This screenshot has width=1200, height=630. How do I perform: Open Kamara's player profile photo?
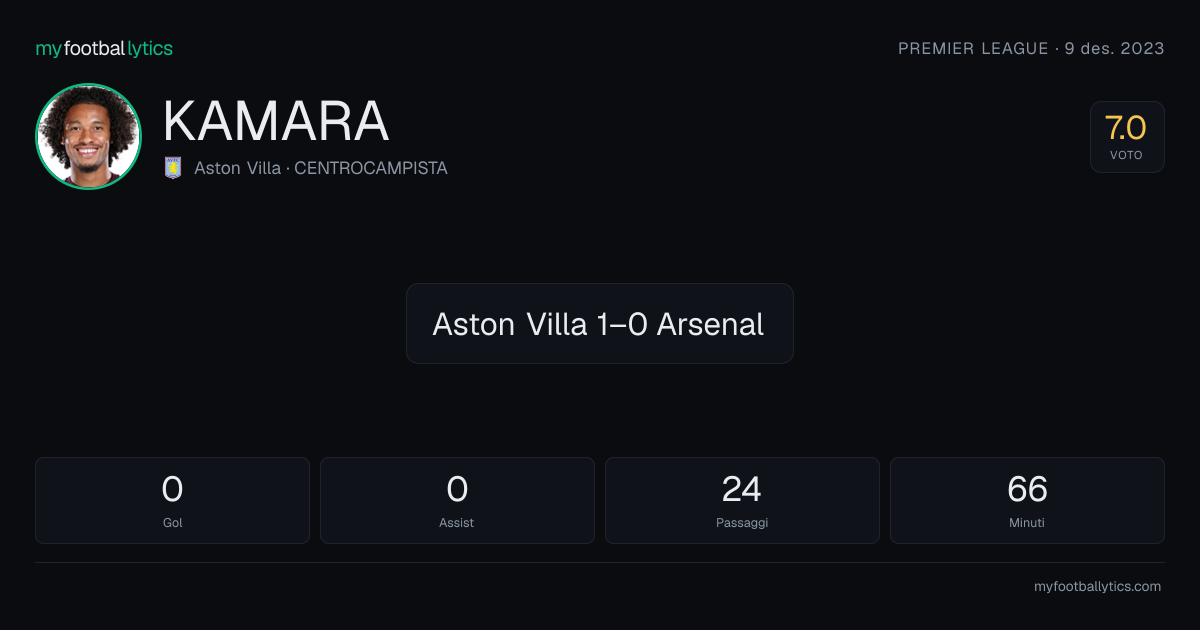click(88, 136)
